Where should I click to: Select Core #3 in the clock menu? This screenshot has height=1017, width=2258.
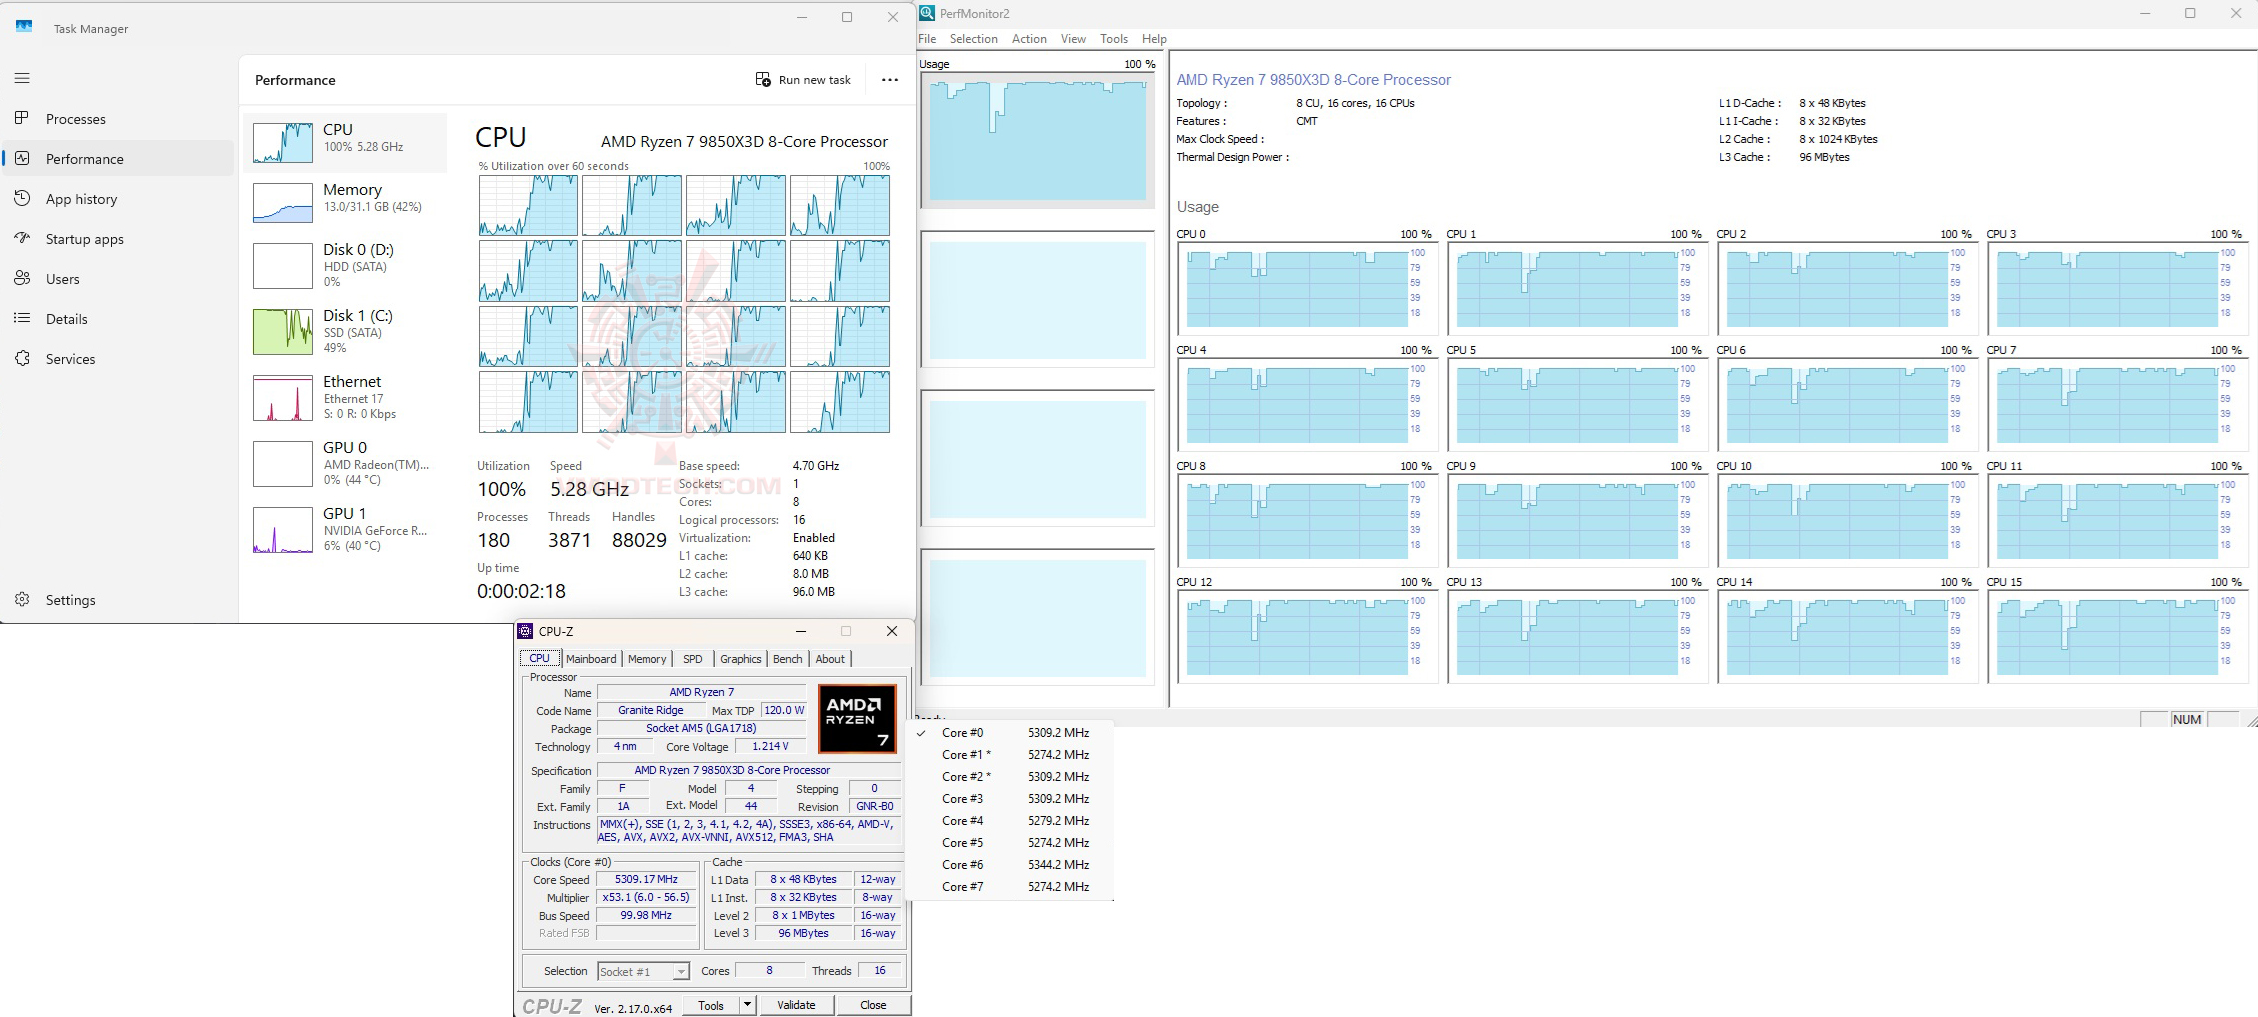1010,799
